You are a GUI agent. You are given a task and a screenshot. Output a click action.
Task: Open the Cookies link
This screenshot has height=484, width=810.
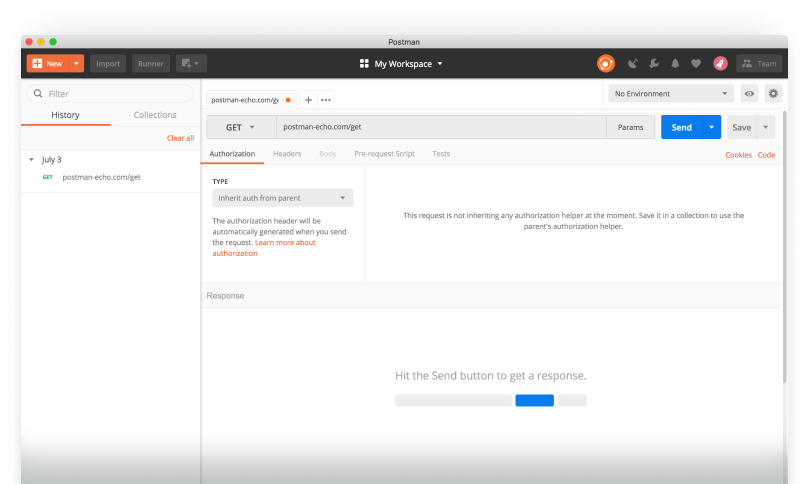pyautogui.click(x=738, y=155)
